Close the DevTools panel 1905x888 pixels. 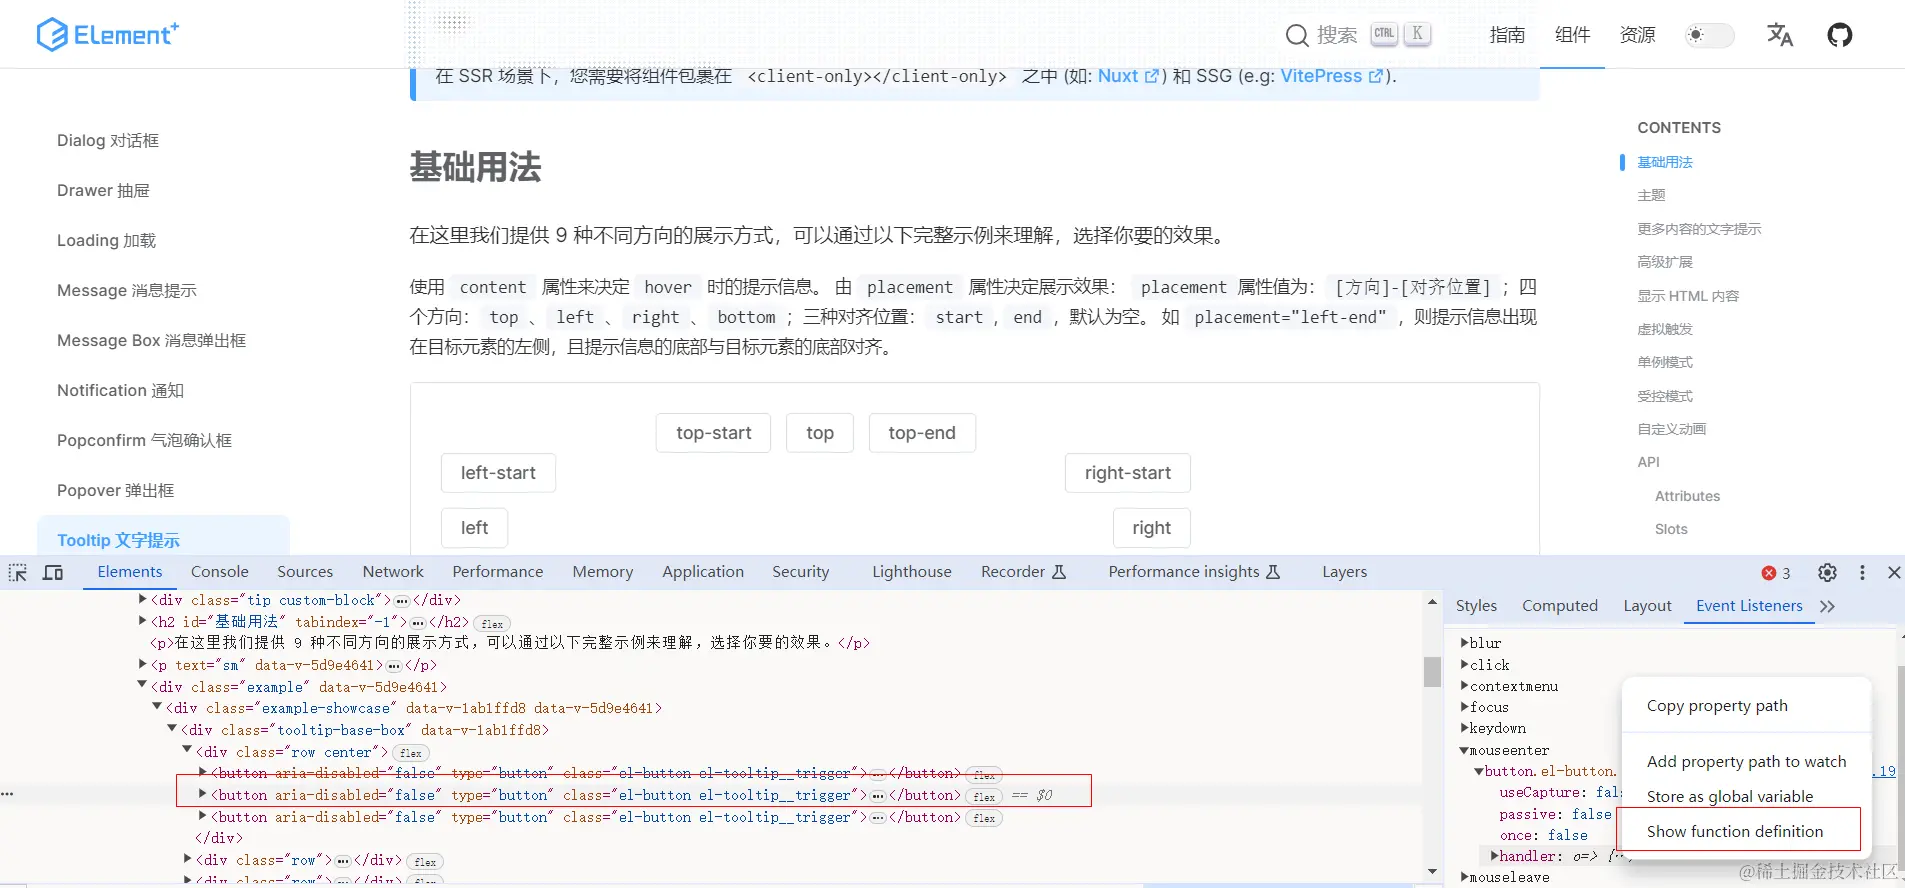(x=1894, y=572)
